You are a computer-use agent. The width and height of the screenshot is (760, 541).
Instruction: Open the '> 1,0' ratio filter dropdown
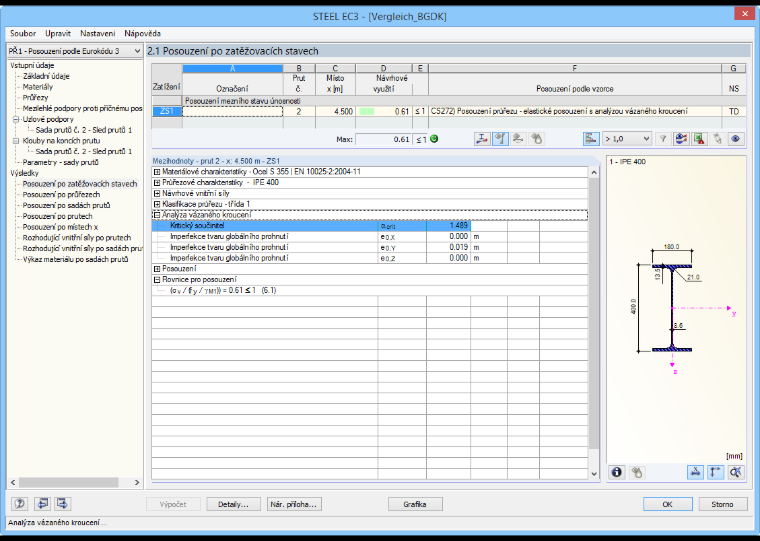pyautogui.click(x=627, y=139)
